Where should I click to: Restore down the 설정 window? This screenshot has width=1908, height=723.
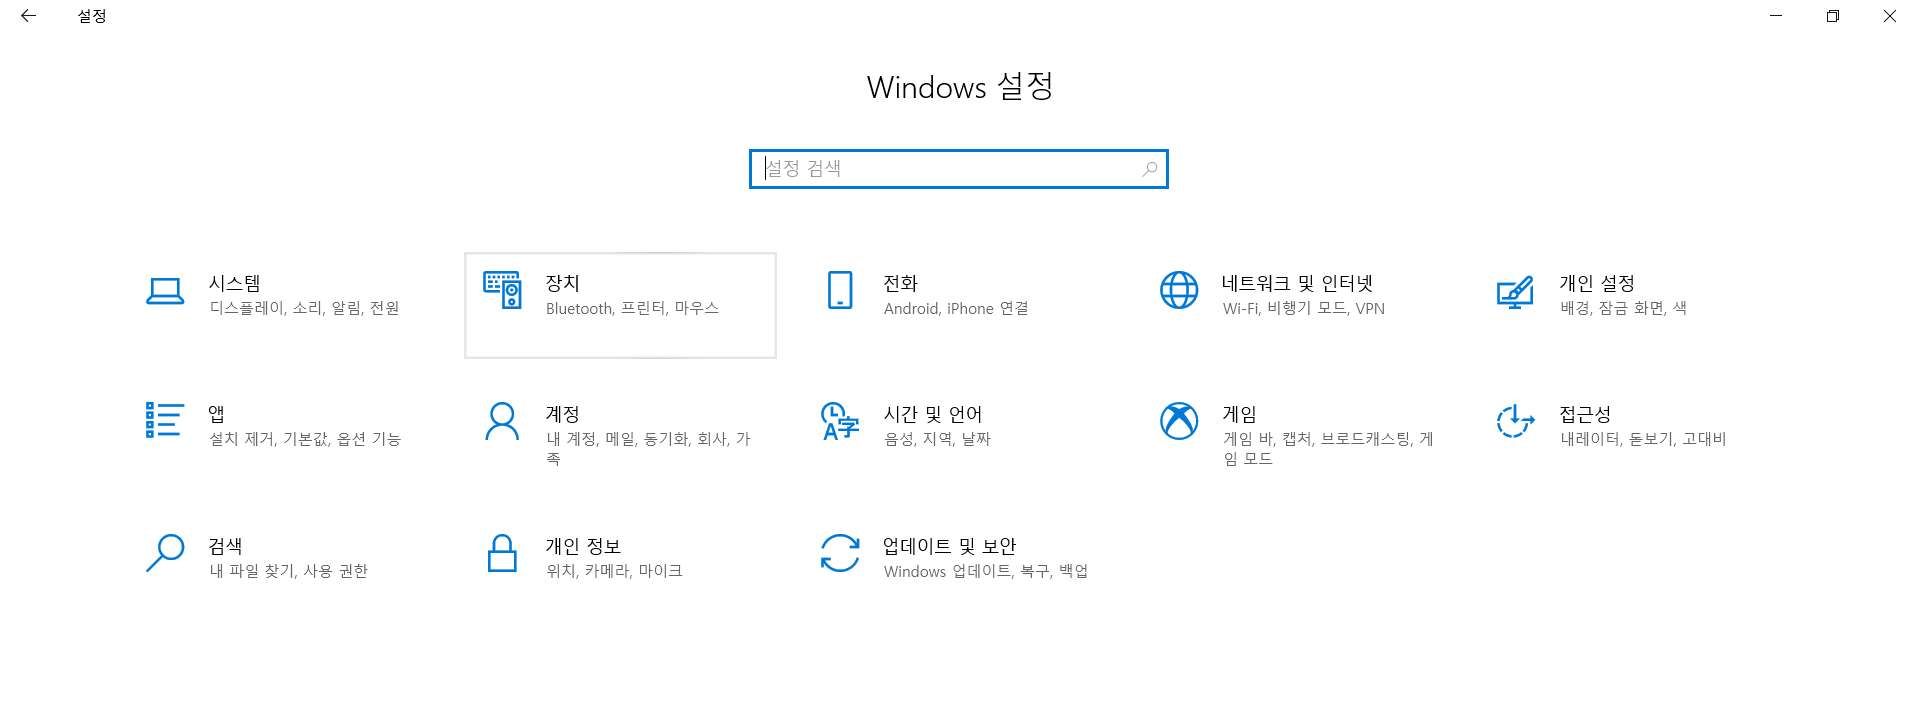tap(1833, 16)
